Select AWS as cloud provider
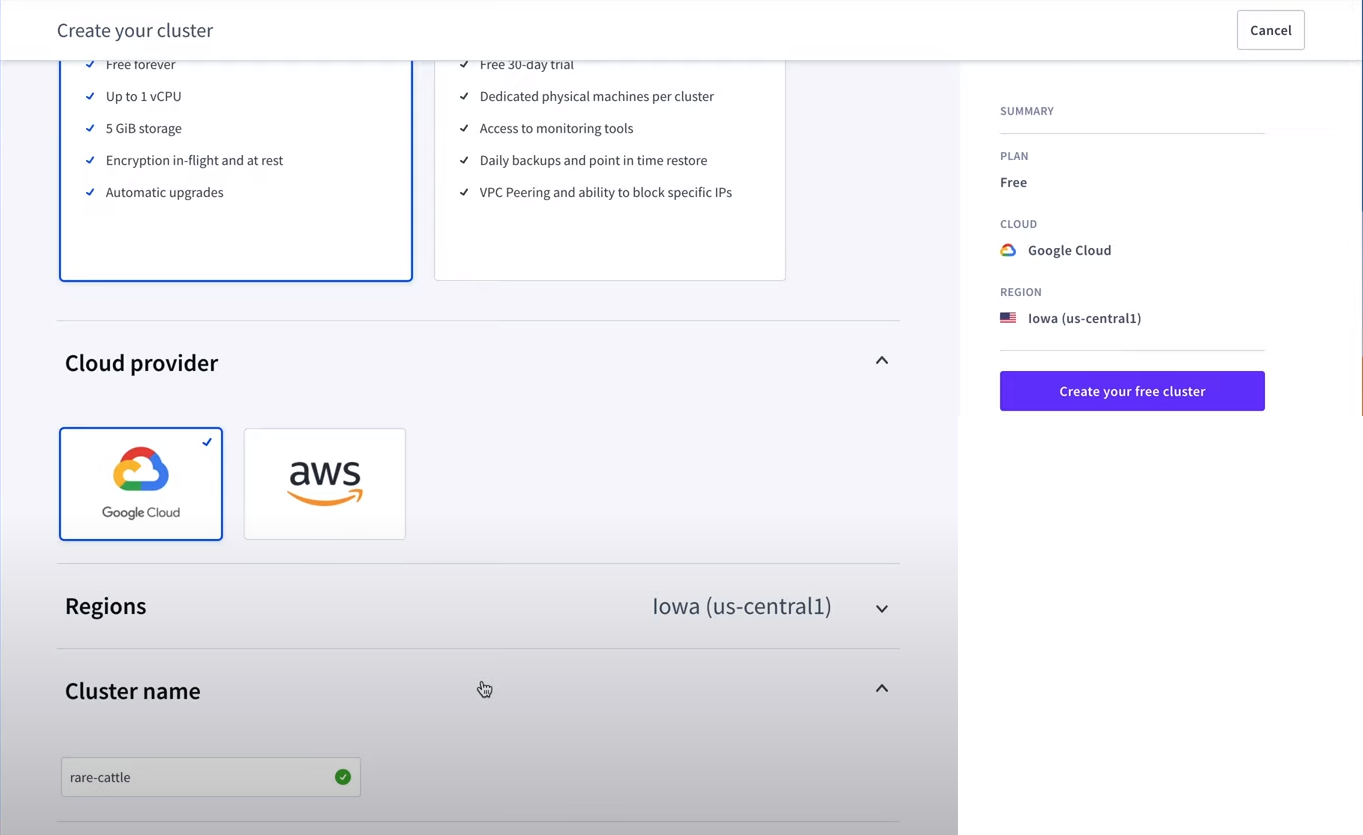Screen dimensions: 1363x835 325,484
